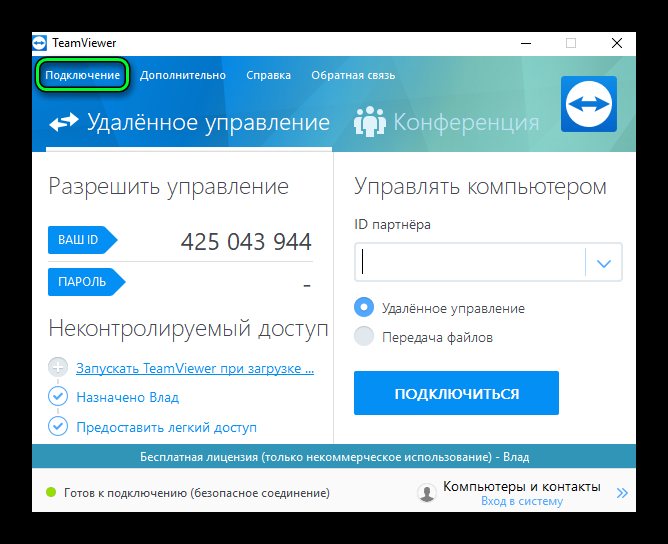Open the Справка menu

coord(268,75)
